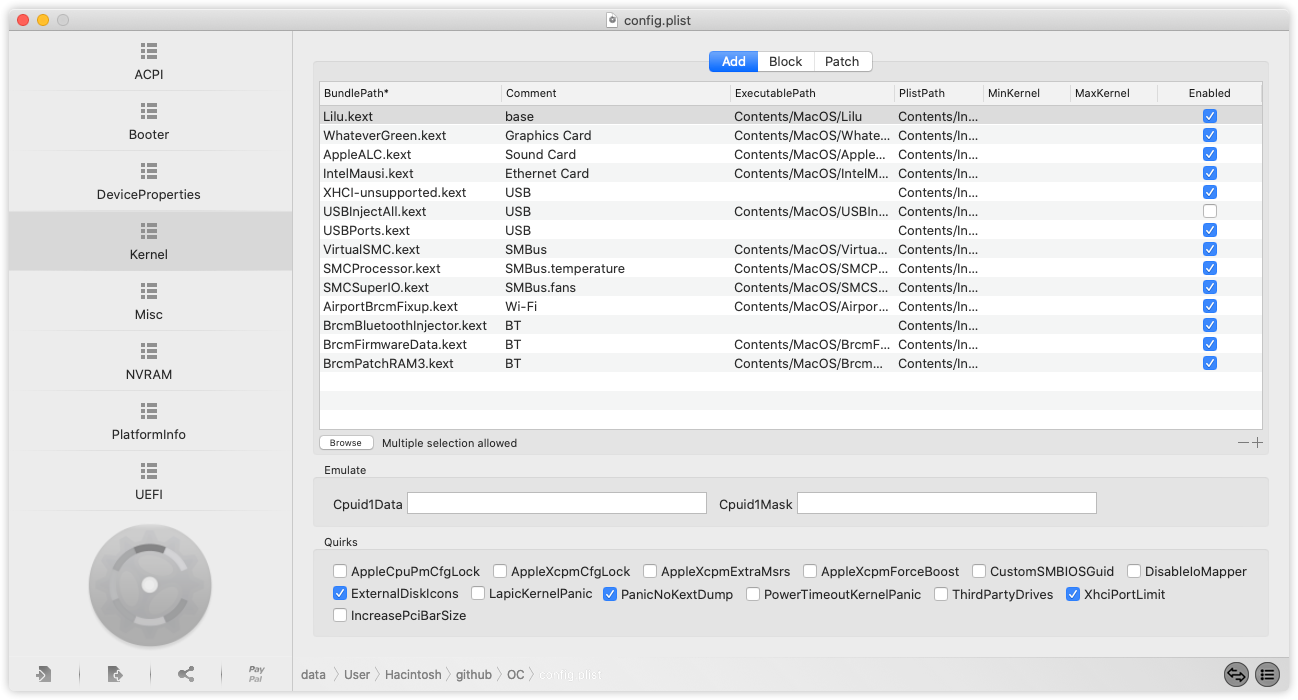This screenshot has height=700, width=1298.
Task: Toggle Enabled for VirtualSMC.kext
Action: click(1210, 249)
